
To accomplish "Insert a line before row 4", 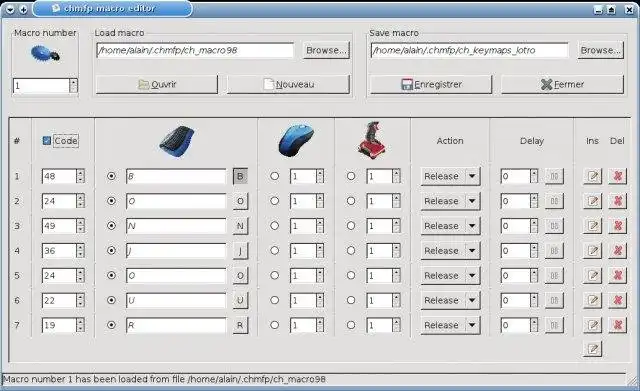I will (x=593, y=251).
